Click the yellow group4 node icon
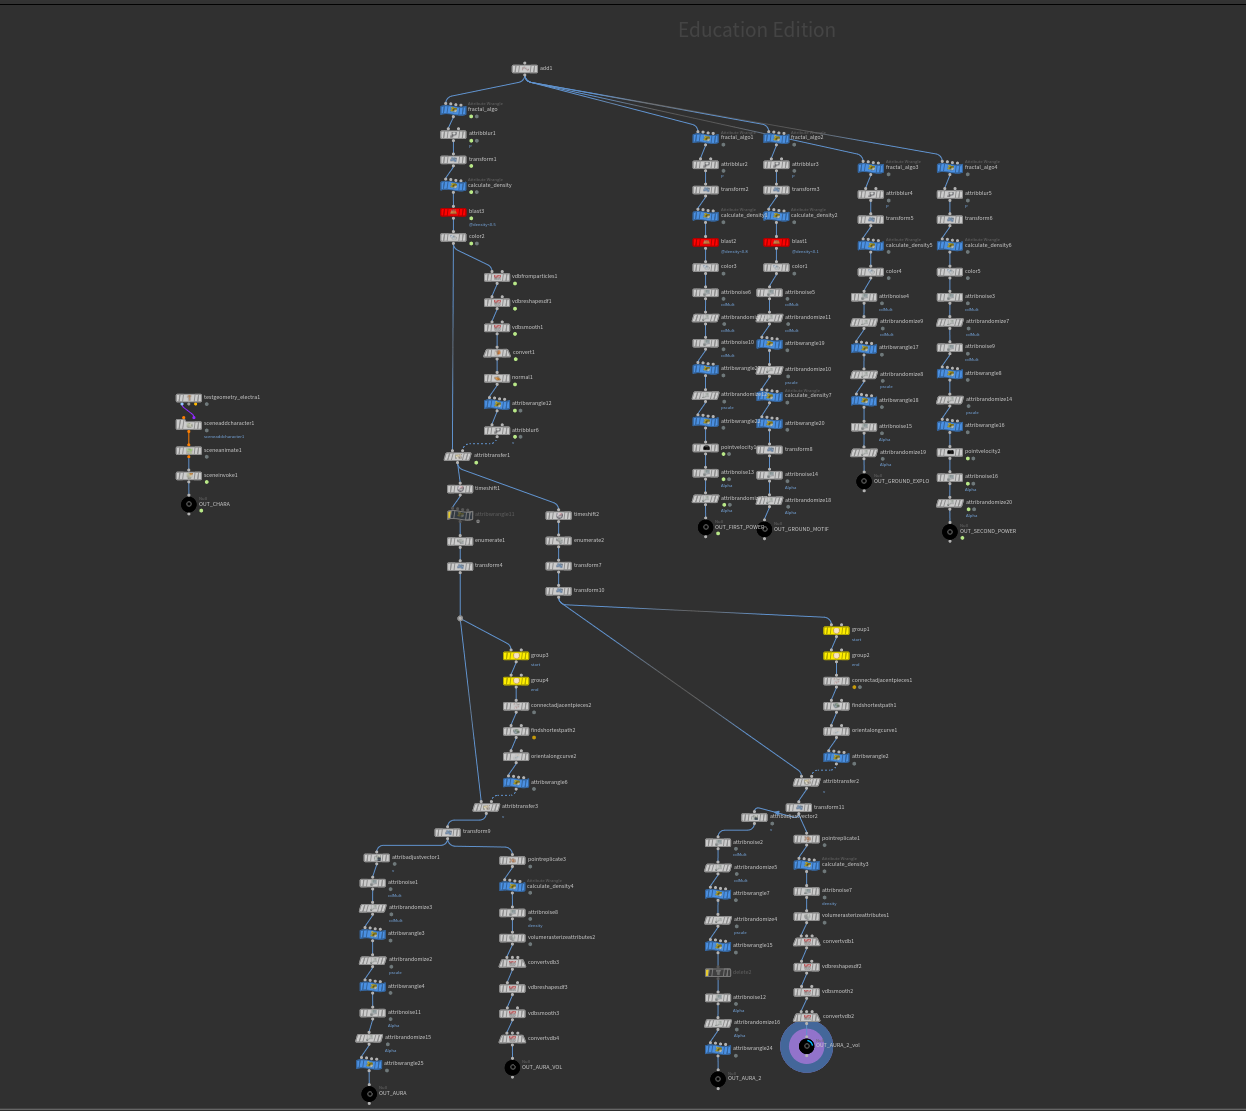 516,681
